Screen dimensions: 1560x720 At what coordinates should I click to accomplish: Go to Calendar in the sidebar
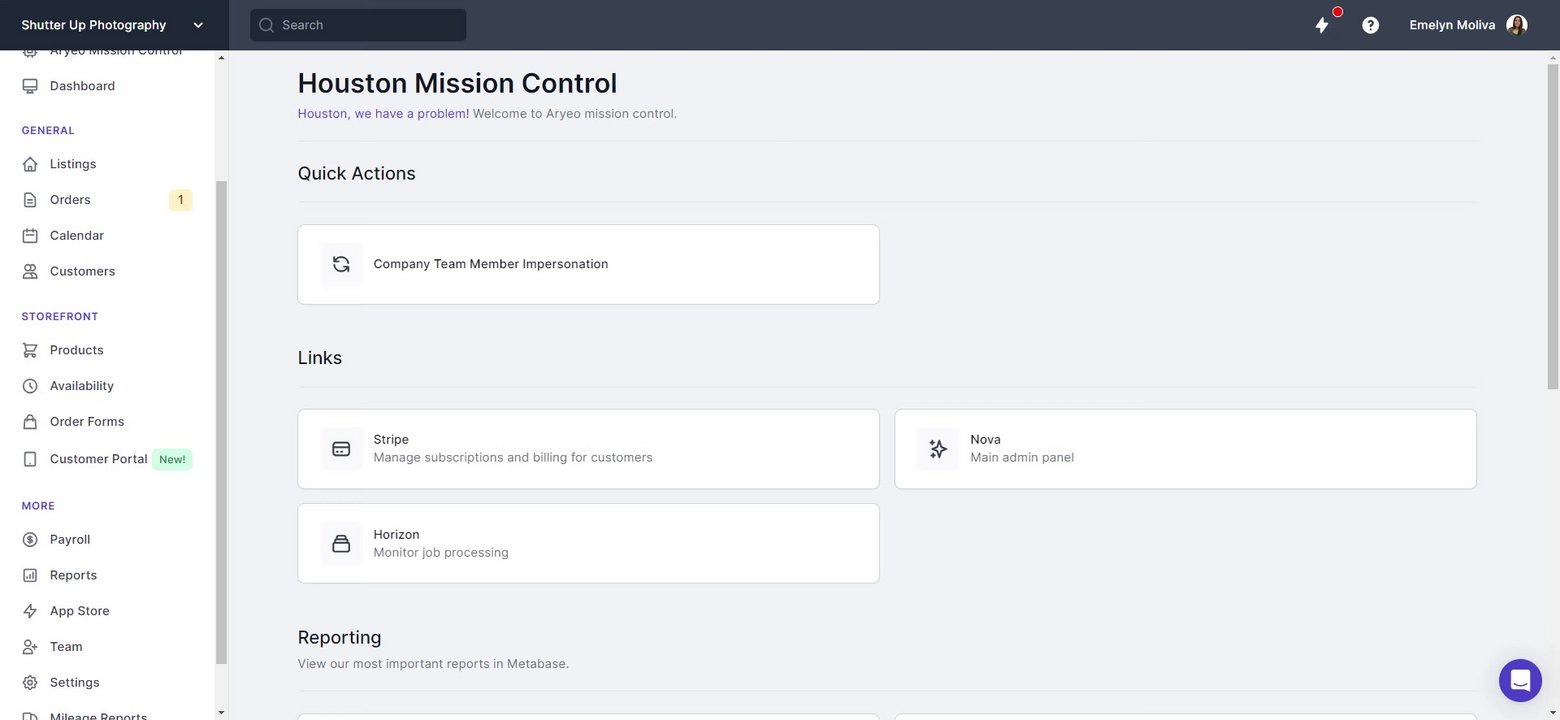77,236
